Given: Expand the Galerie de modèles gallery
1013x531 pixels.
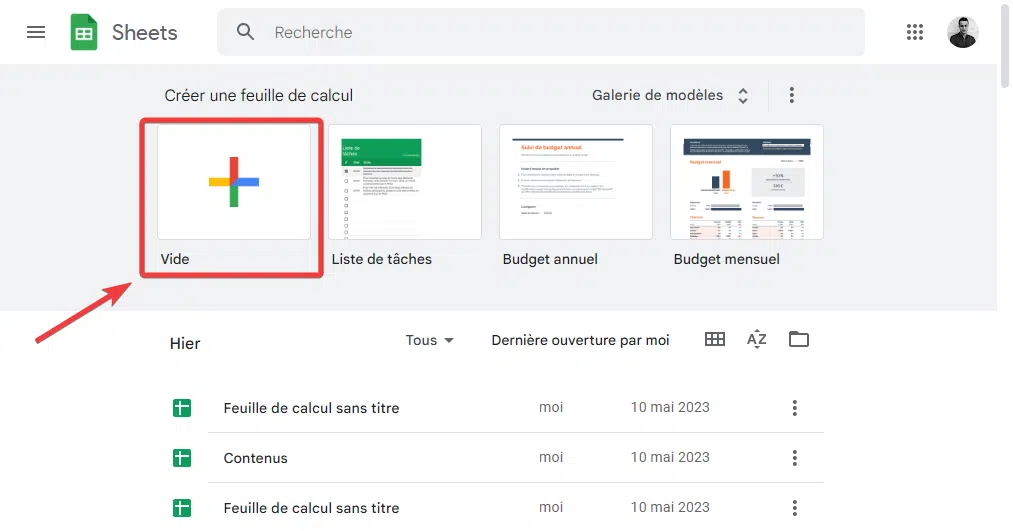Looking at the screenshot, I should click(670, 95).
